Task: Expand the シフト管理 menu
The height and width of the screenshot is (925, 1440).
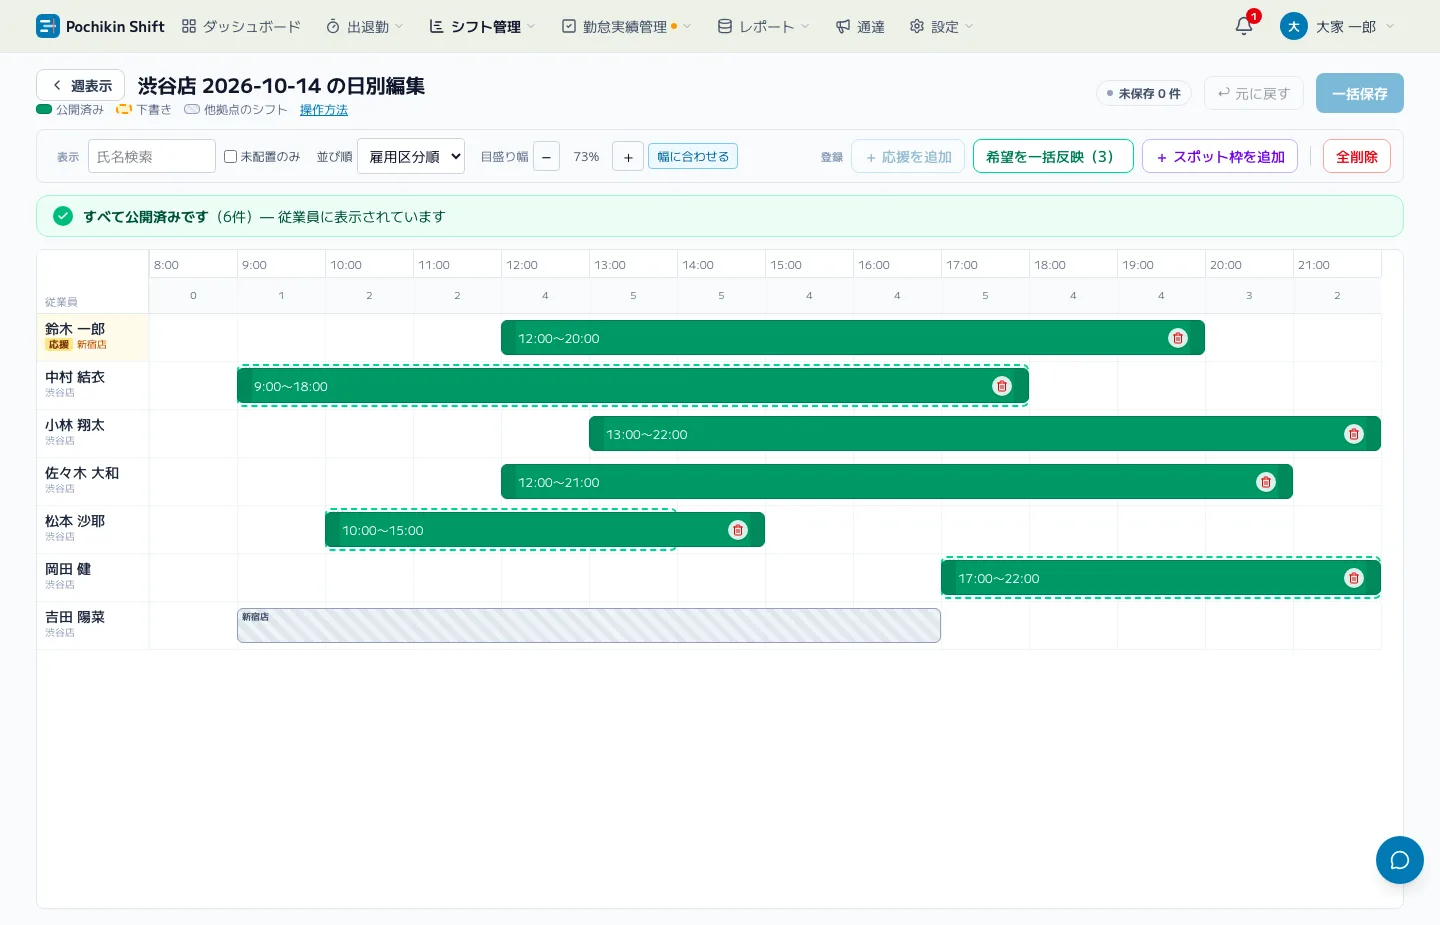Action: (483, 27)
